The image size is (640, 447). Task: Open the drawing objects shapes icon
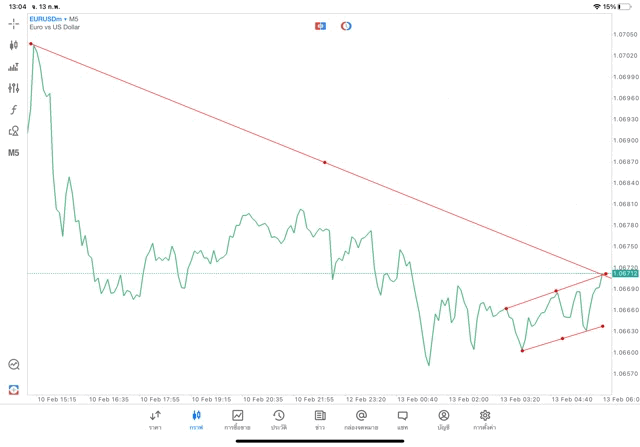[13, 131]
